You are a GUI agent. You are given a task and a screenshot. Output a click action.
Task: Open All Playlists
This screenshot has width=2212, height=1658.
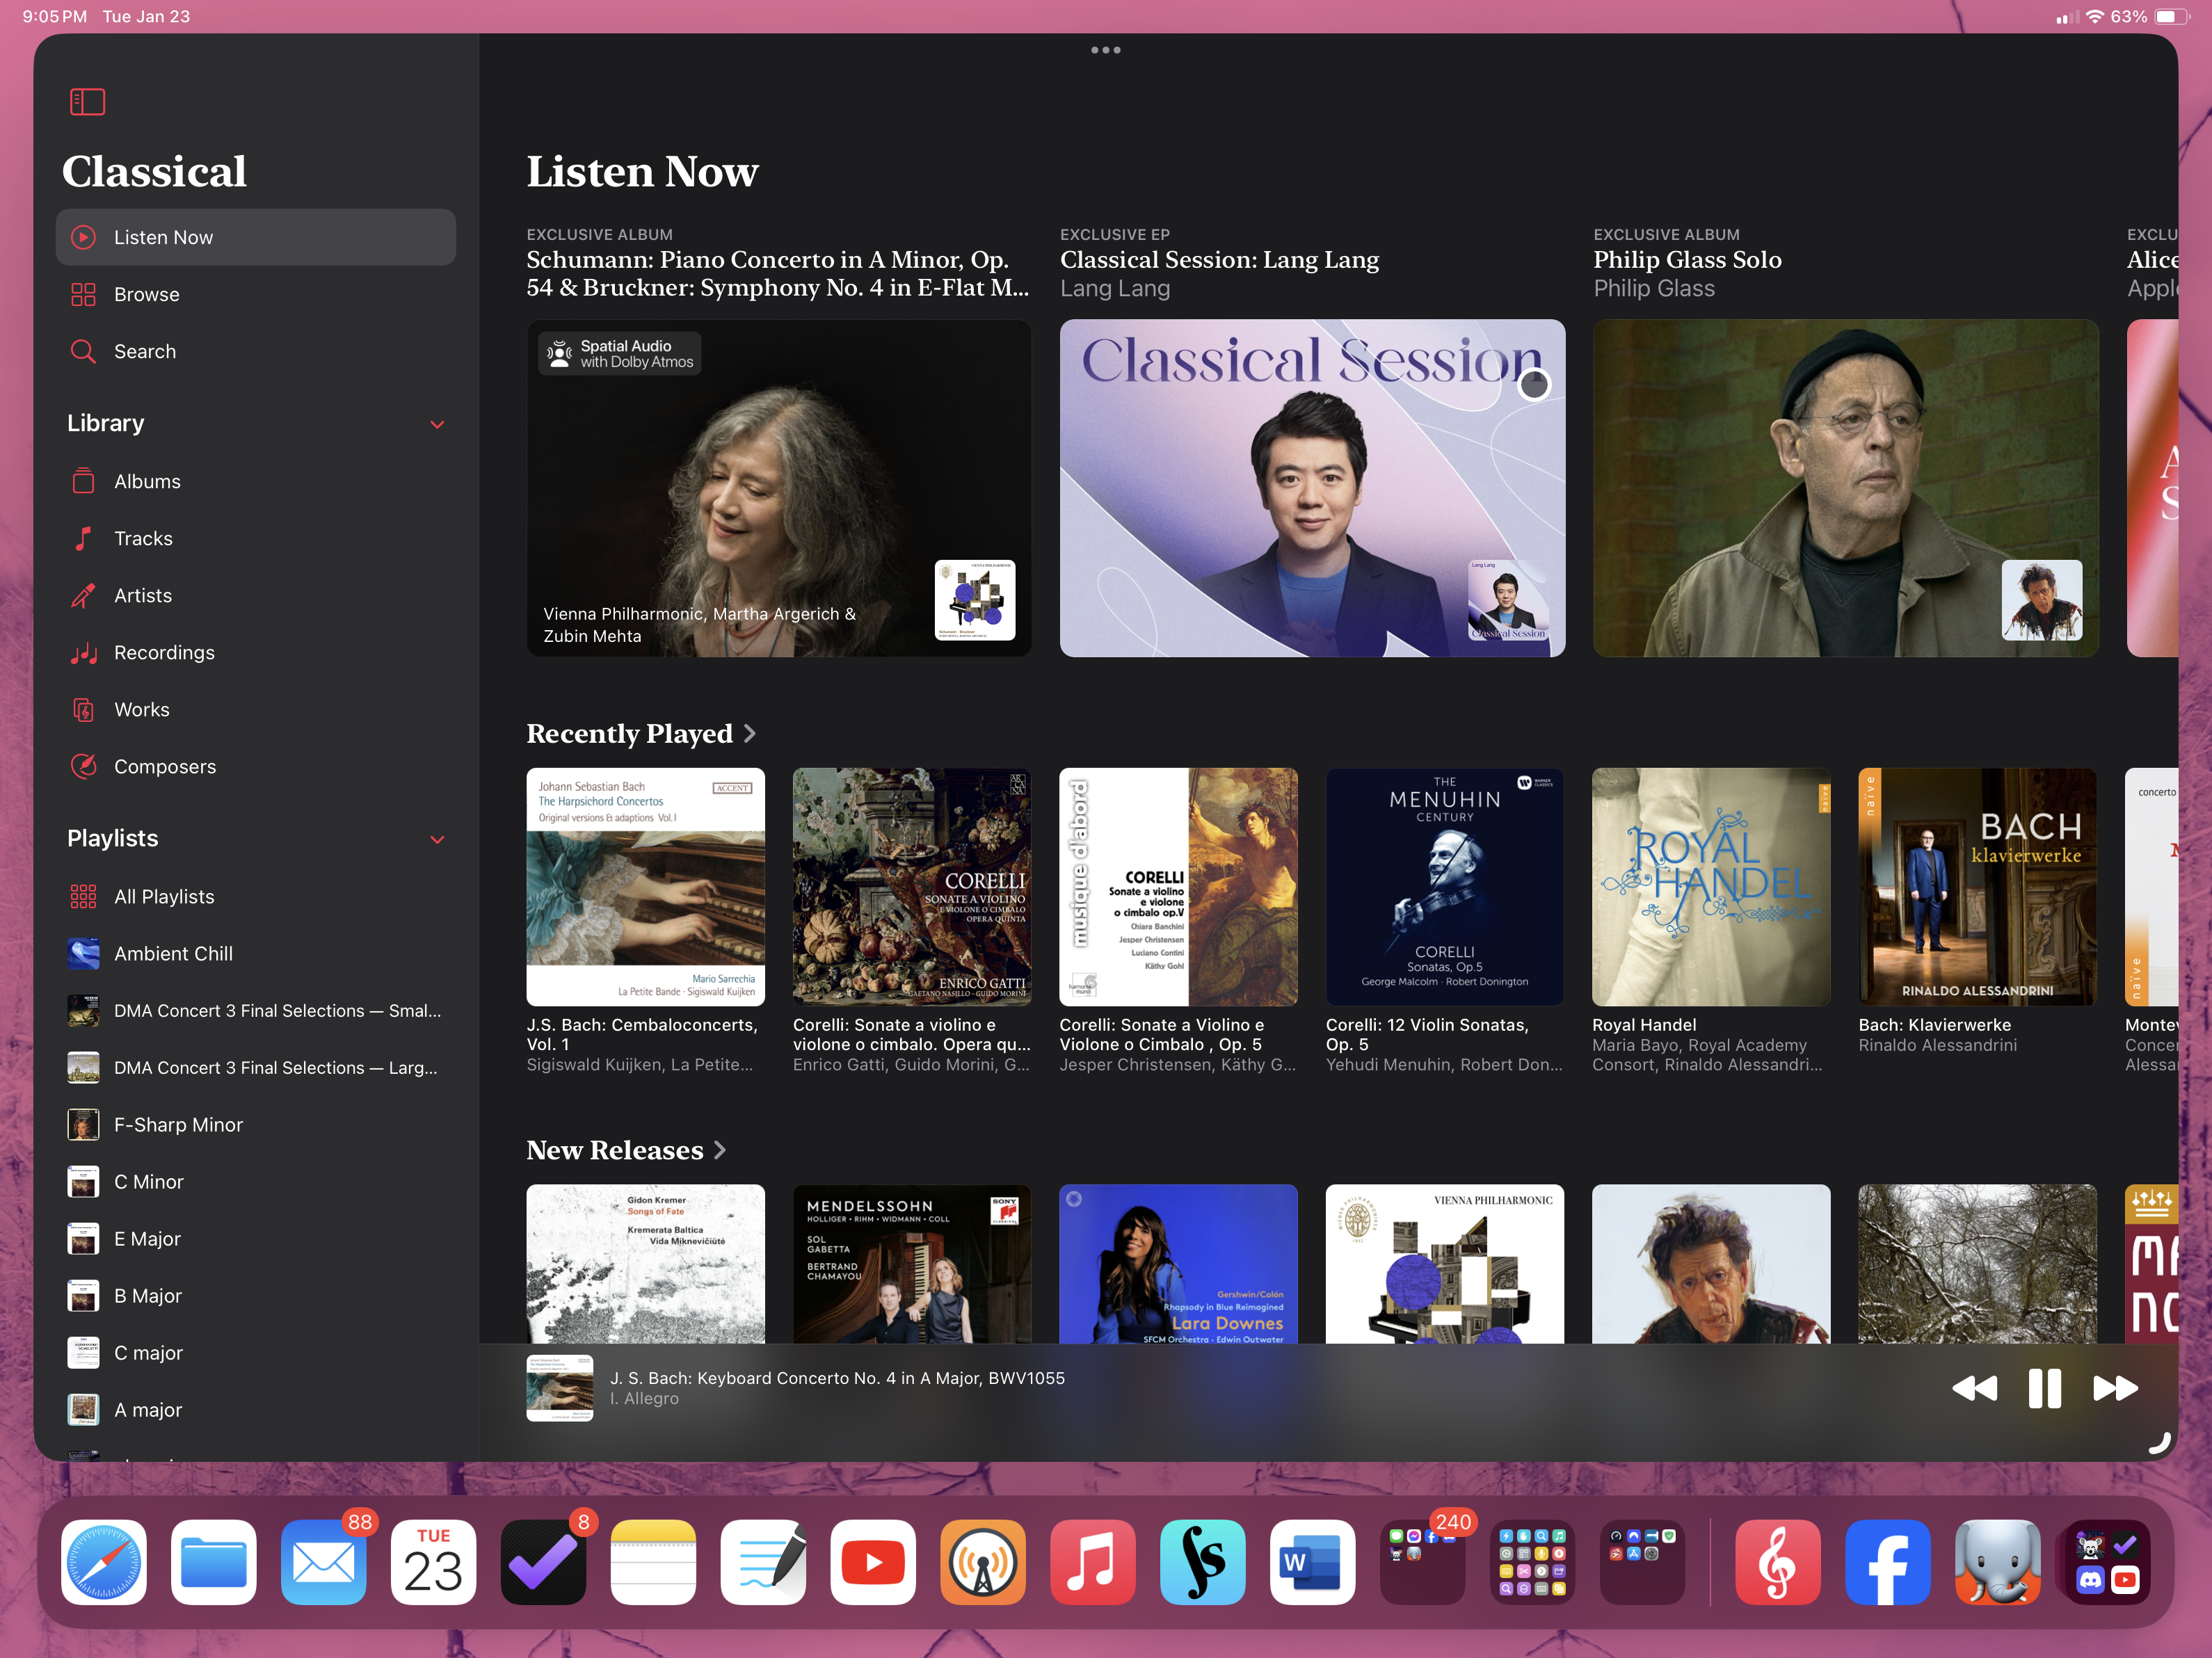pyautogui.click(x=256, y=896)
